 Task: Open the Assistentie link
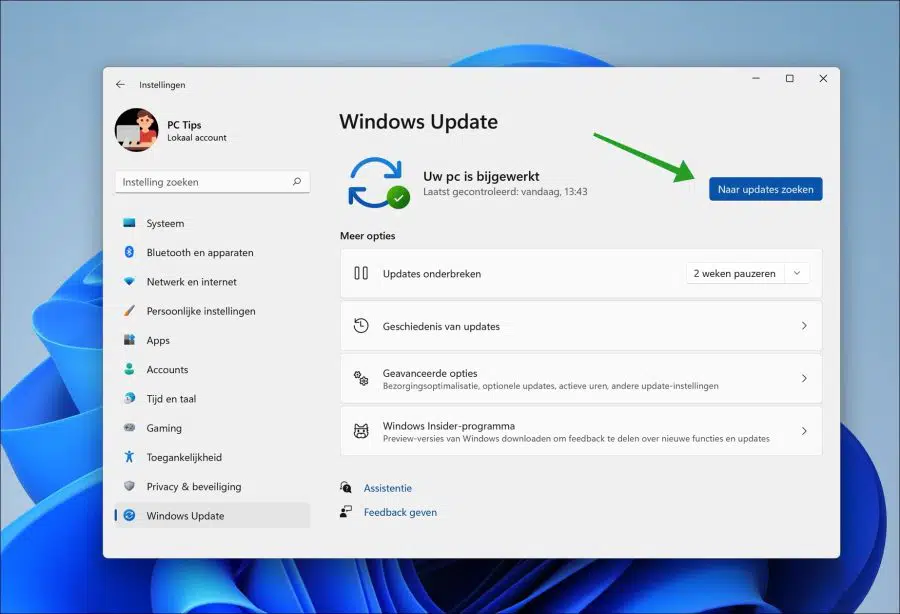pos(387,488)
